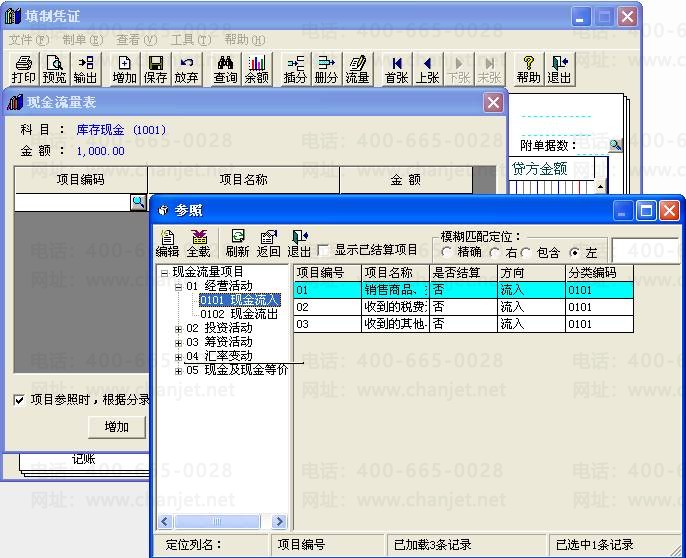The image size is (686, 558).
Task: Click the 贷方金额 column header
Action: click(551, 168)
